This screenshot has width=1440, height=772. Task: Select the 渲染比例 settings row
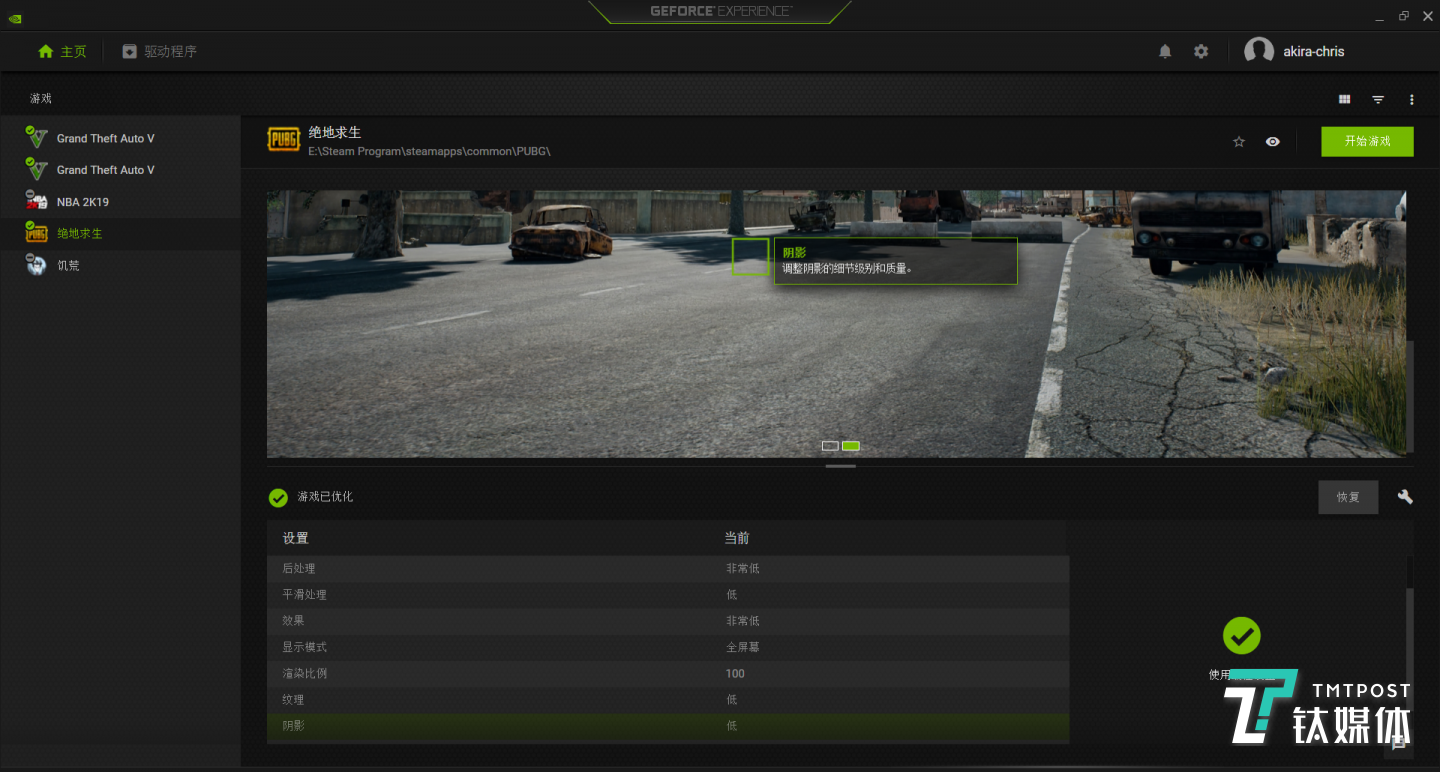coord(667,673)
